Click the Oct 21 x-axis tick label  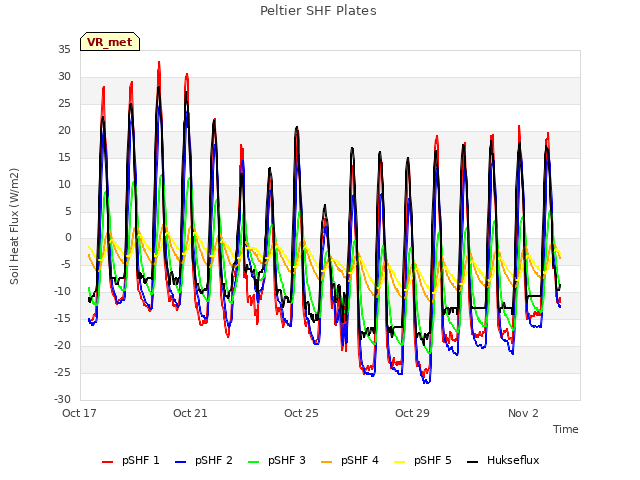(190, 413)
